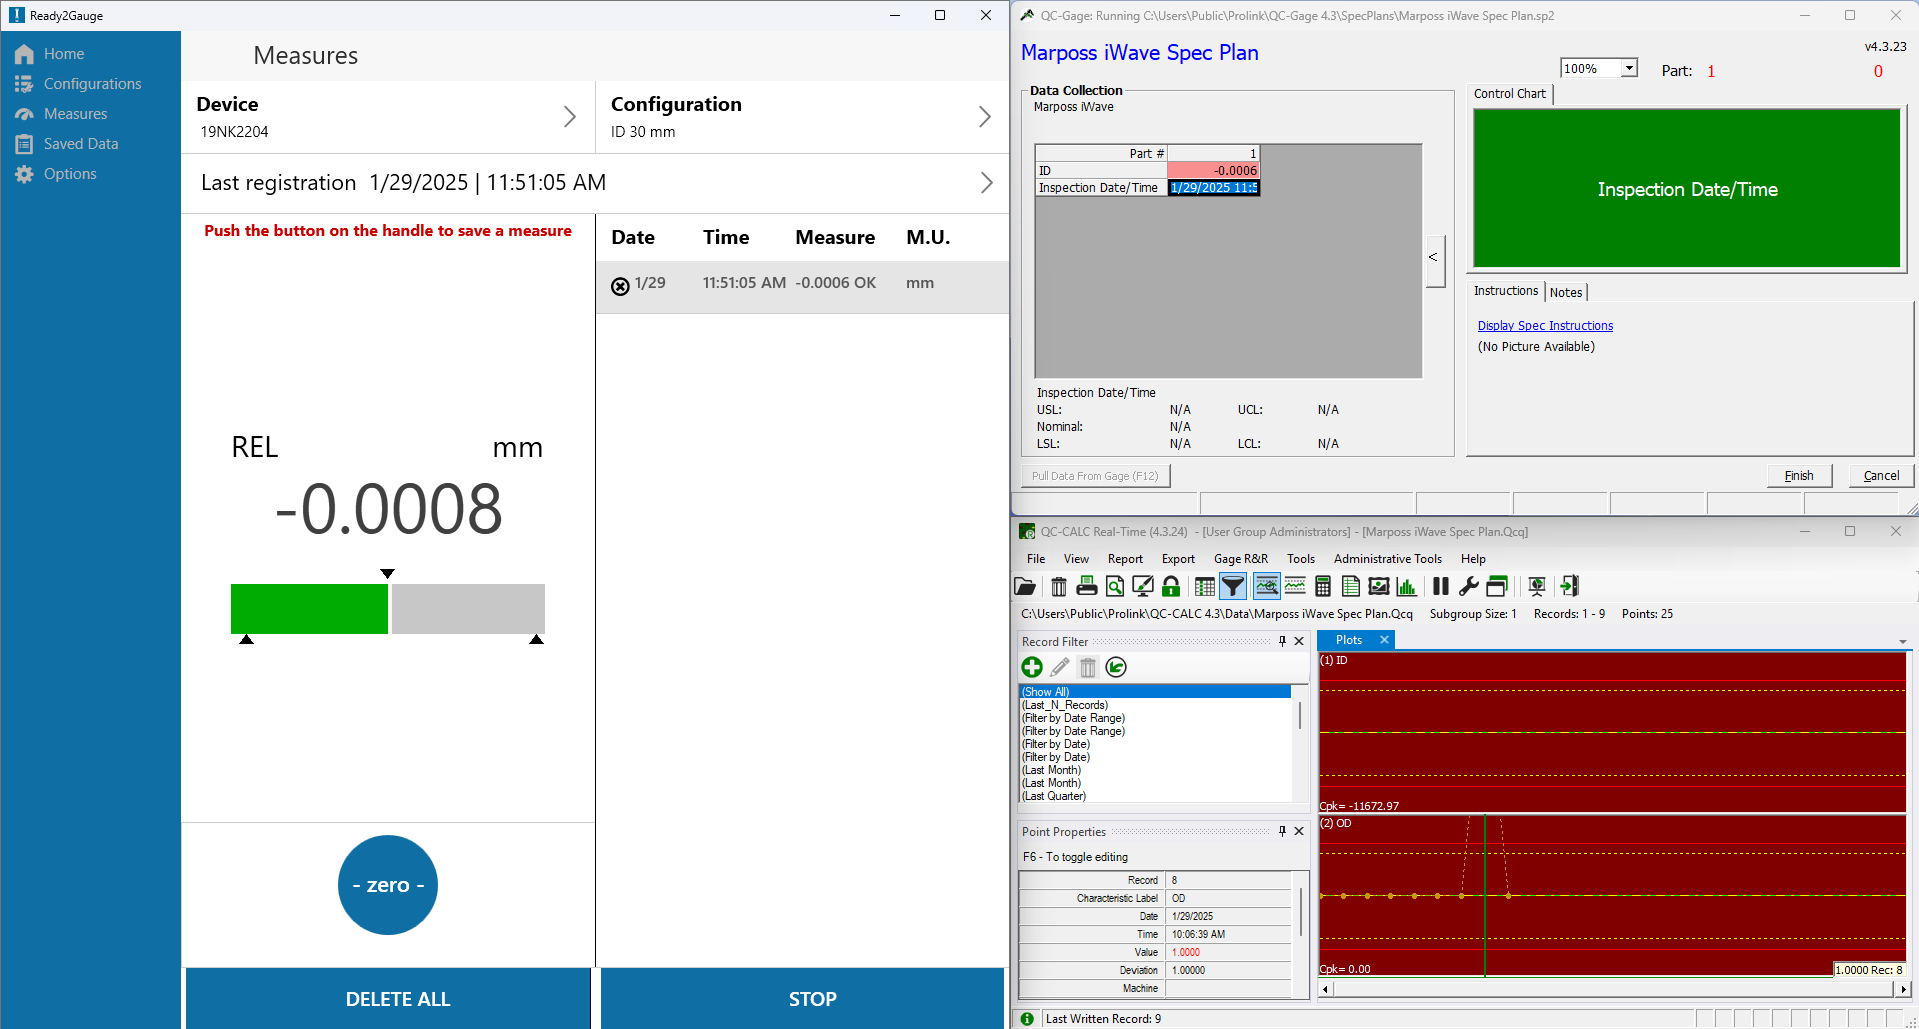Click DELETE ALL button

388,998
